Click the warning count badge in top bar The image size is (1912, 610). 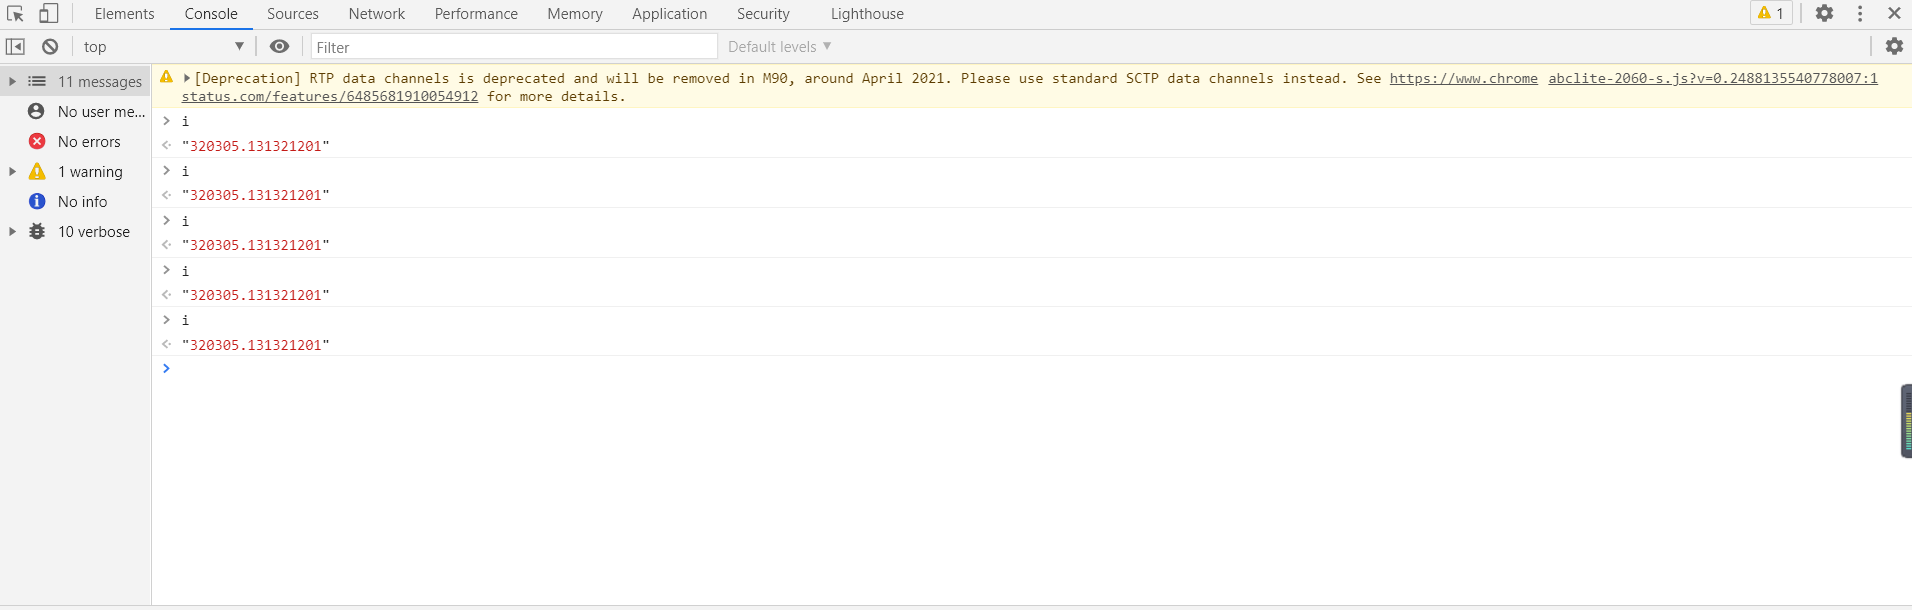tap(1771, 13)
